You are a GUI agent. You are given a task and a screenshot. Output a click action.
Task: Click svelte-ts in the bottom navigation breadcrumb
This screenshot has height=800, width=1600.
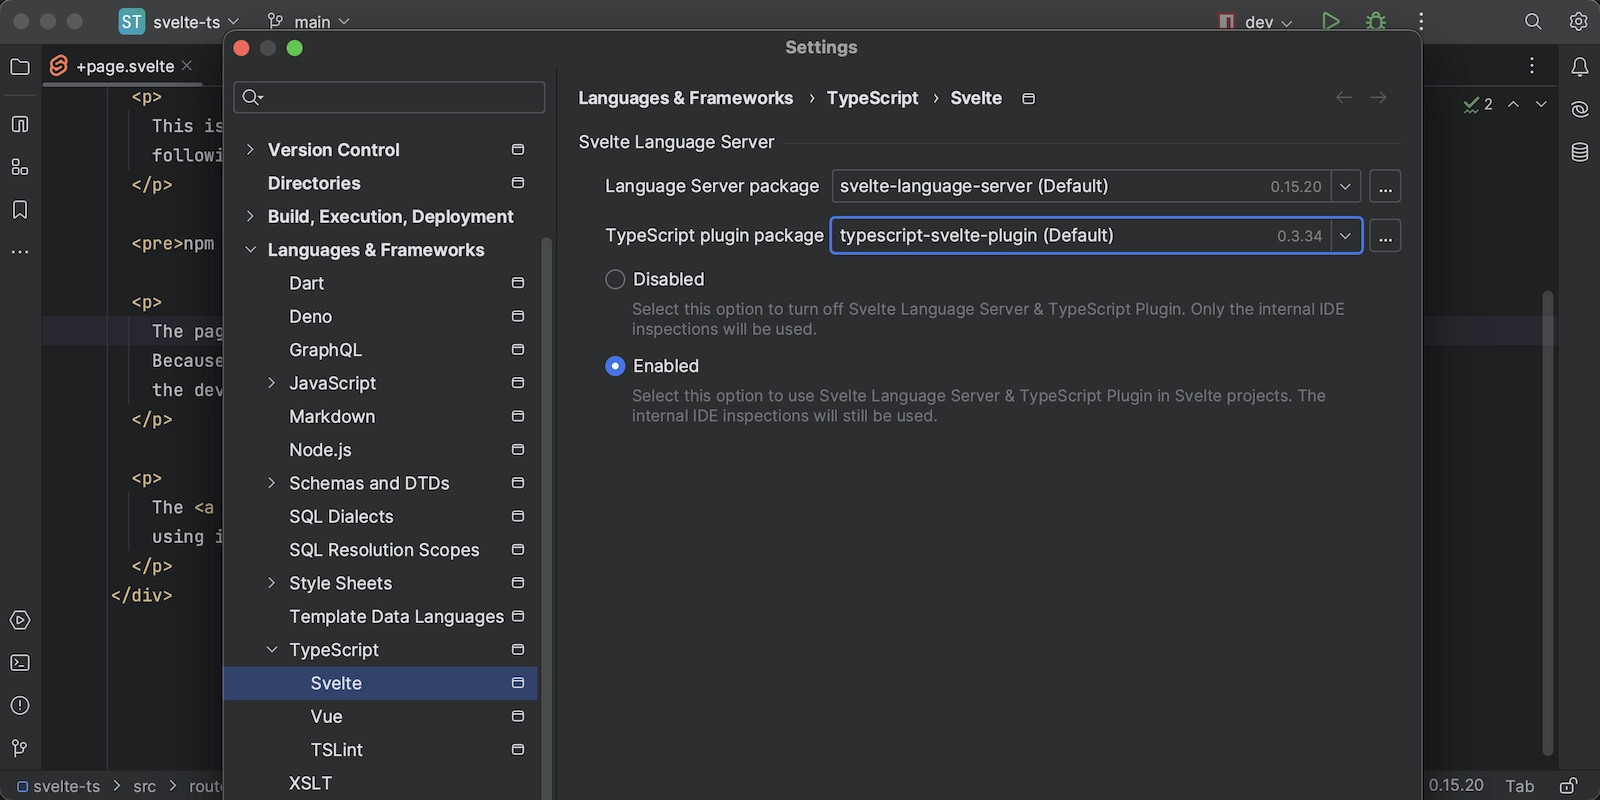tap(58, 786)
